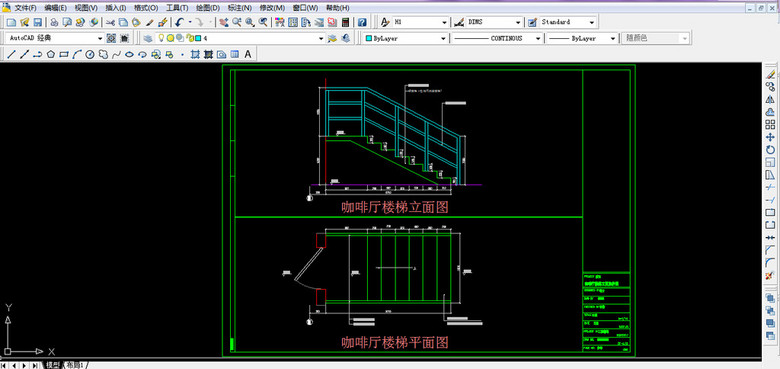Select the Hatch tool
This screenshot has width=780, height=369.
click(195, 54)
